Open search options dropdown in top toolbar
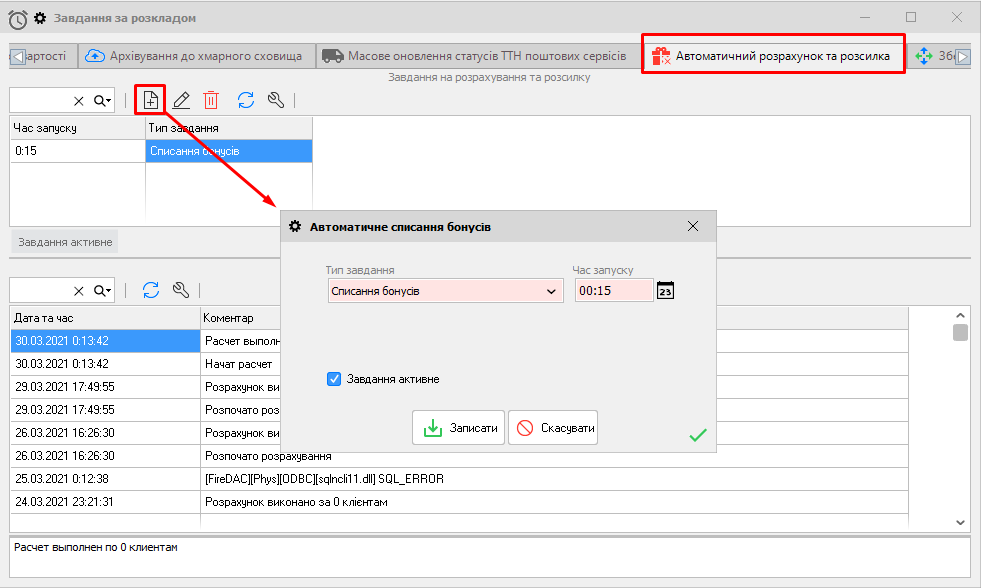Viewport: 981px width, 588px height. 103,100
